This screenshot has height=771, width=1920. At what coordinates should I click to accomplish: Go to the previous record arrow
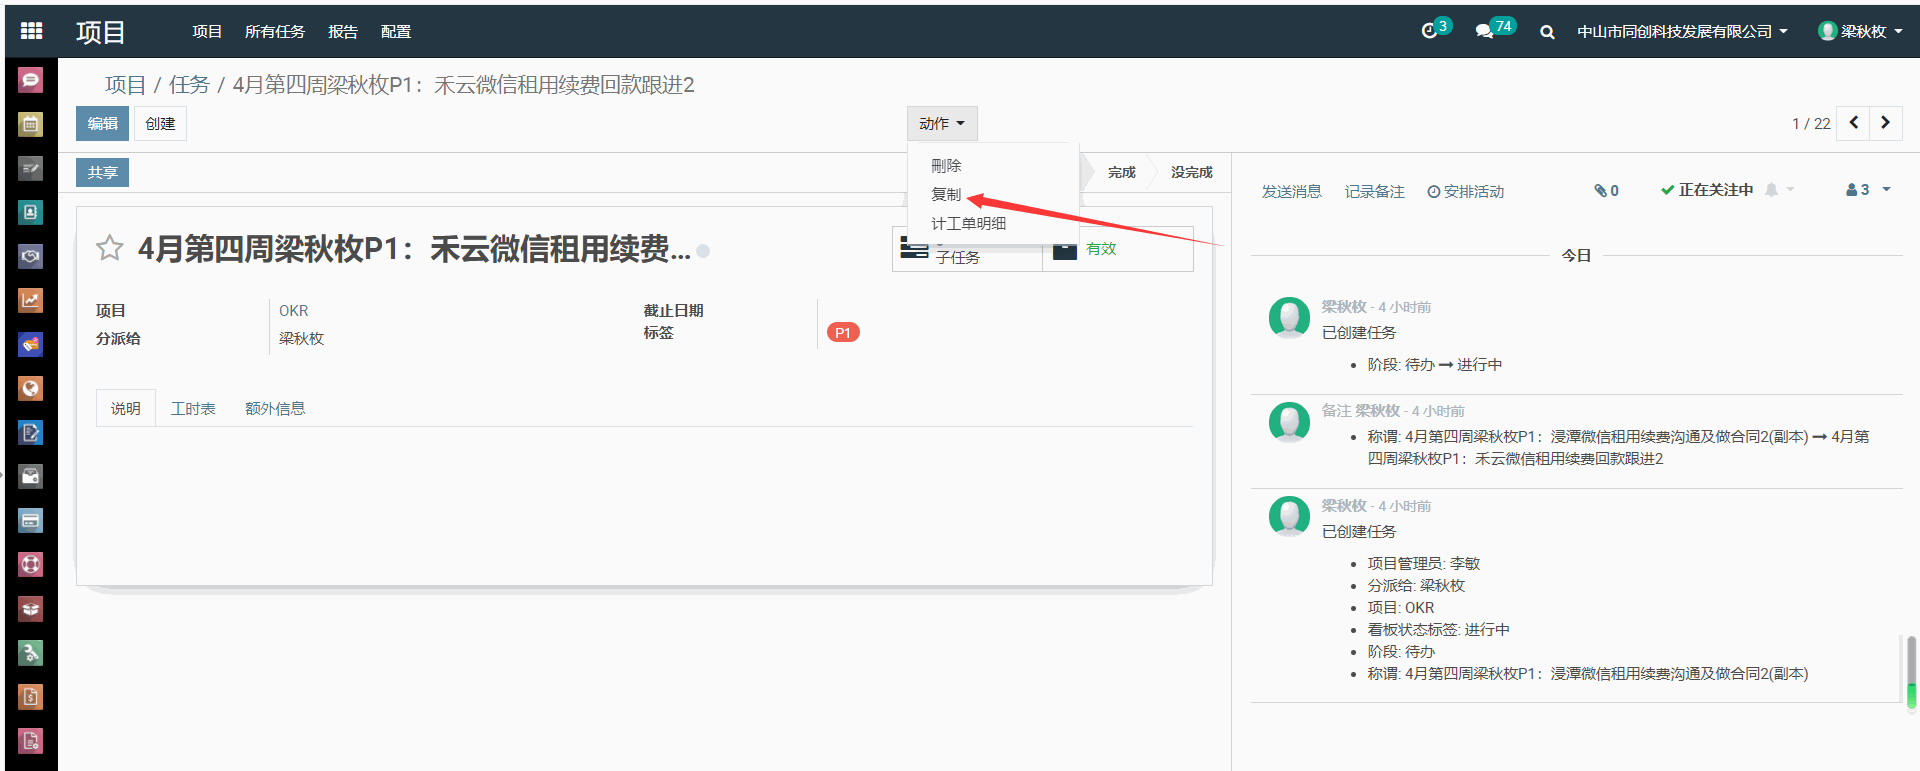click(1853, 123)
